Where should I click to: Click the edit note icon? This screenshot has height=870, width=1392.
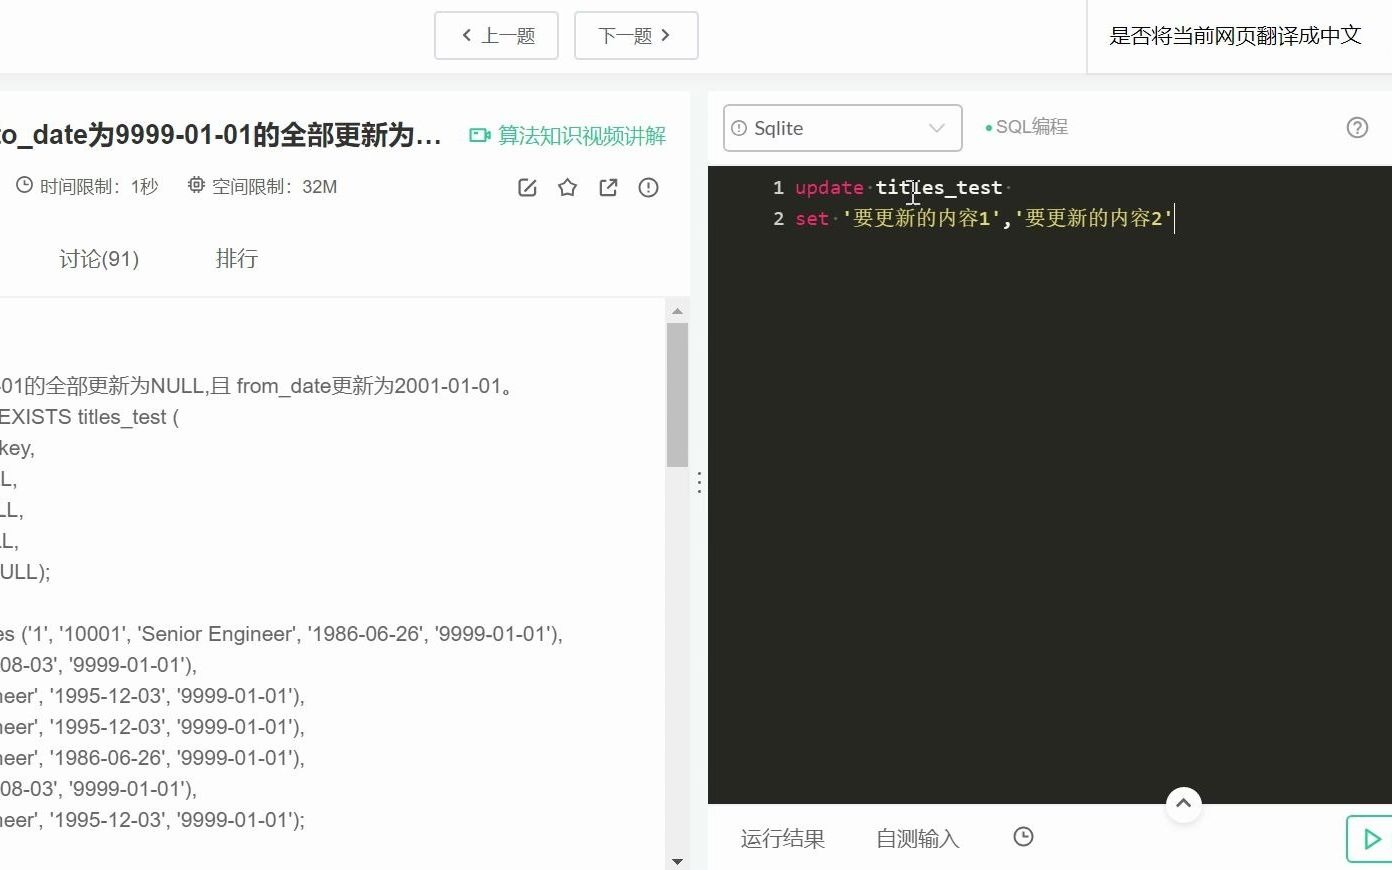coord(527,188)
